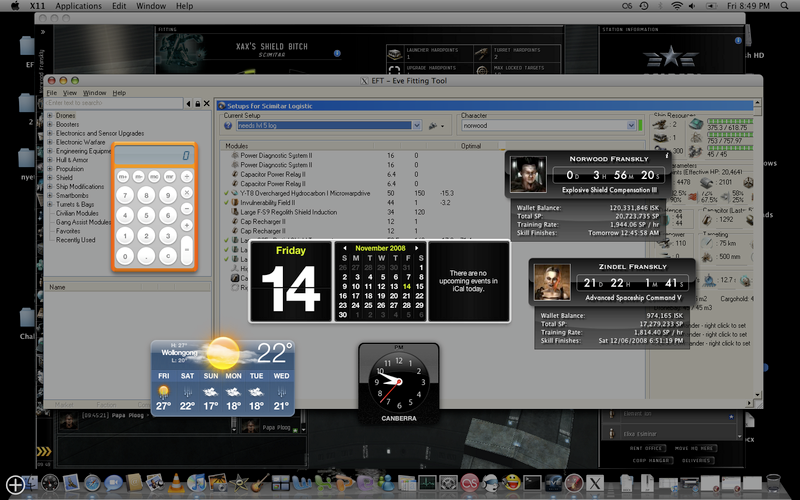Select Civilian Modules tree item

77,213
